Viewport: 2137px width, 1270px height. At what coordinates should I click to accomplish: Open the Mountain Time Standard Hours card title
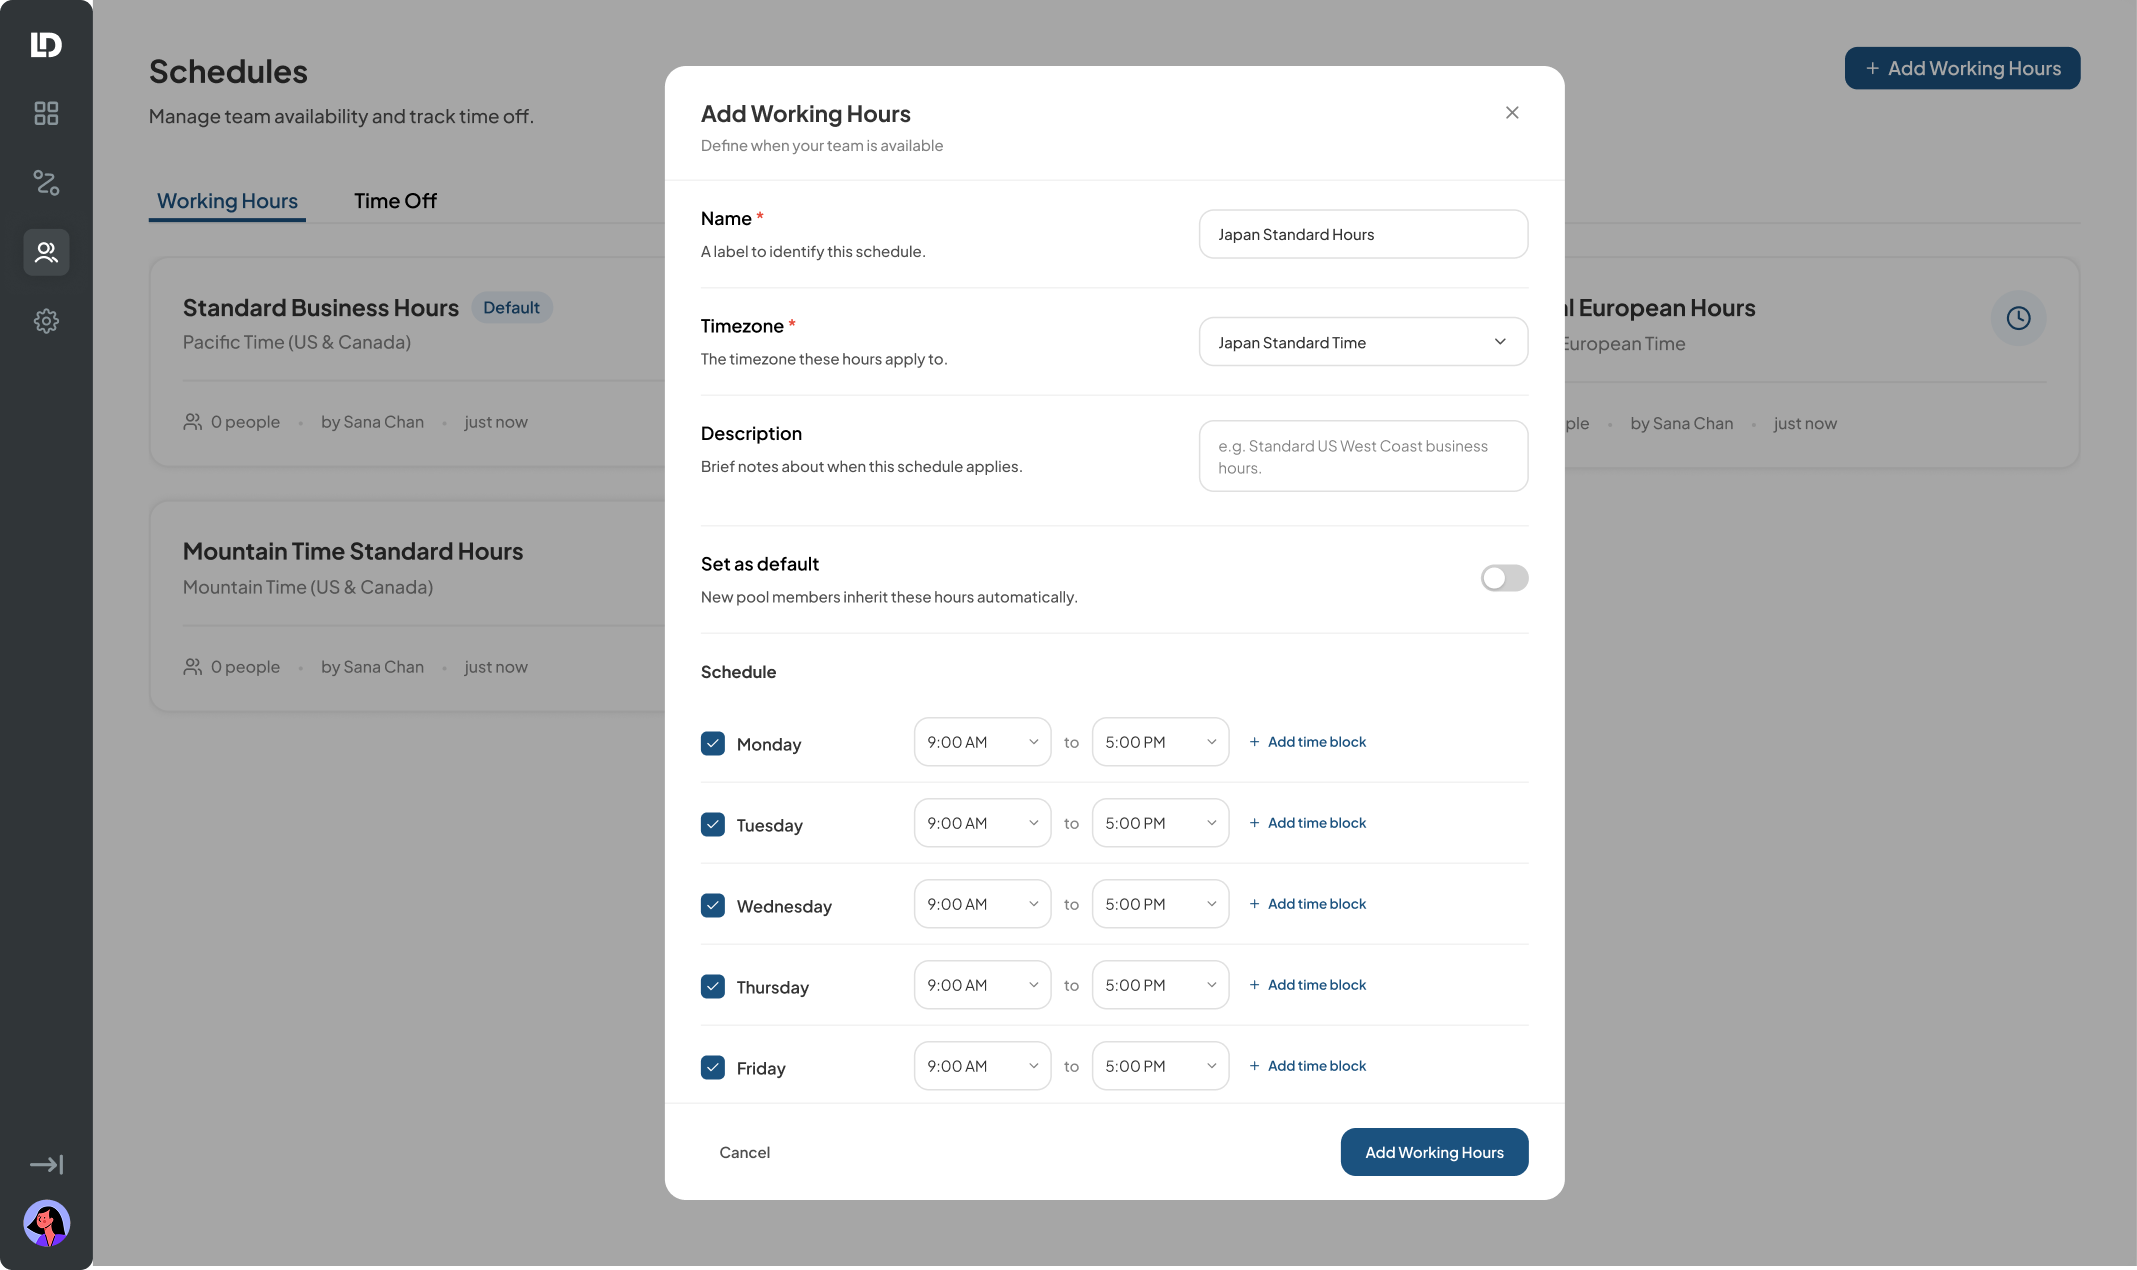point(353,552)
